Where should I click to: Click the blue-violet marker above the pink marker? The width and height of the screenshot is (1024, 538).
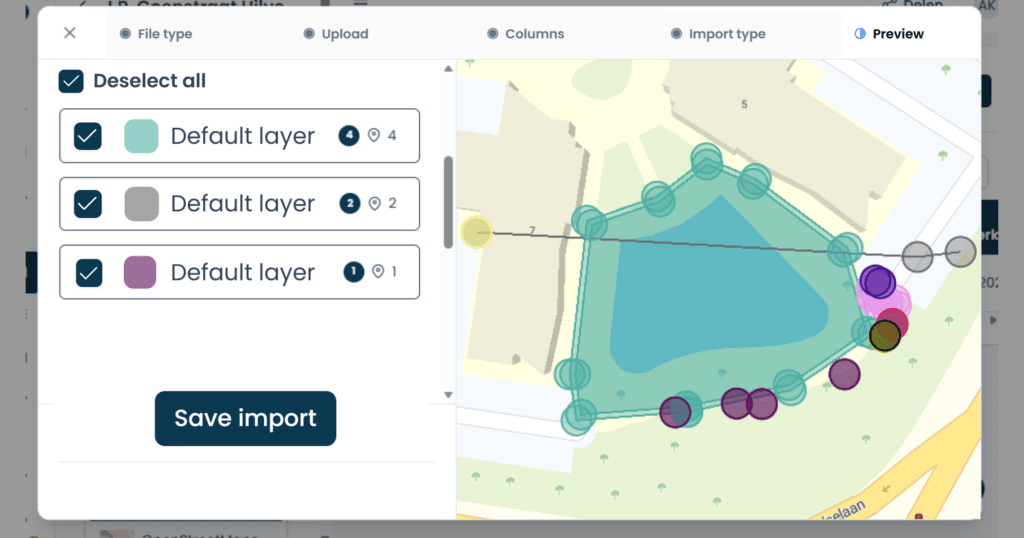[877, 281]
